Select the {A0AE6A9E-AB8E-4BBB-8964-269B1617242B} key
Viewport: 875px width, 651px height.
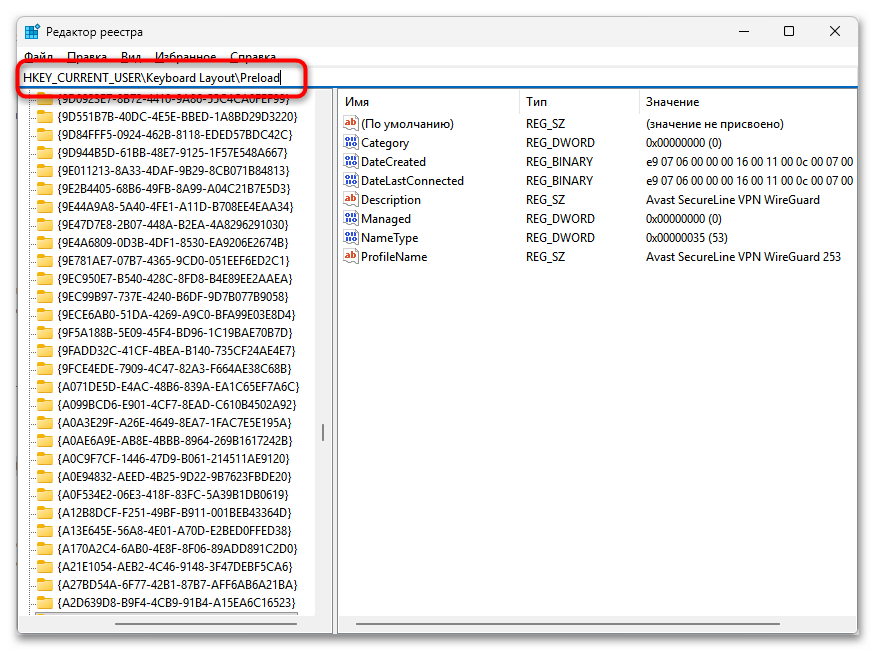(175, 440)
